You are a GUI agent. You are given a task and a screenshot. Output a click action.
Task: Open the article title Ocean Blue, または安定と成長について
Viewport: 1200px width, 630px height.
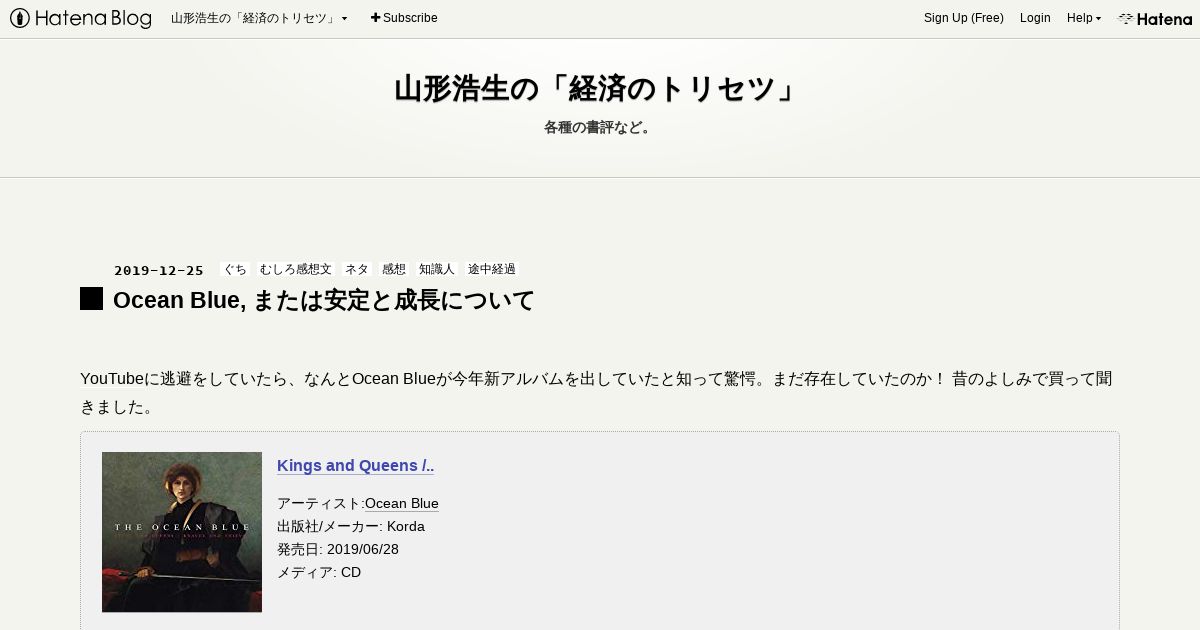324,300
